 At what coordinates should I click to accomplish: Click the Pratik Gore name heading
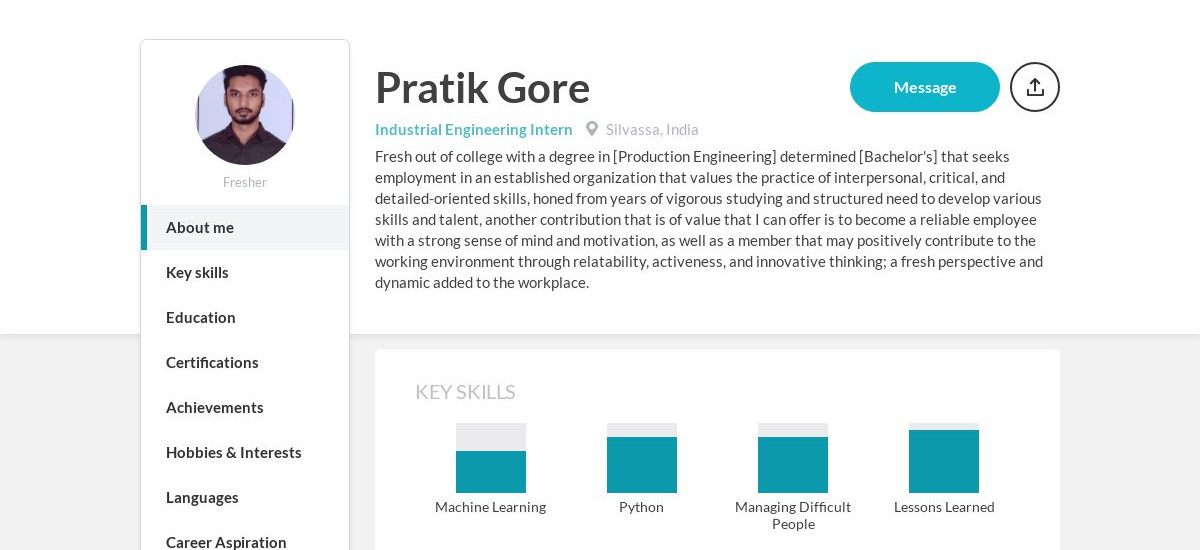coord(482,87)
